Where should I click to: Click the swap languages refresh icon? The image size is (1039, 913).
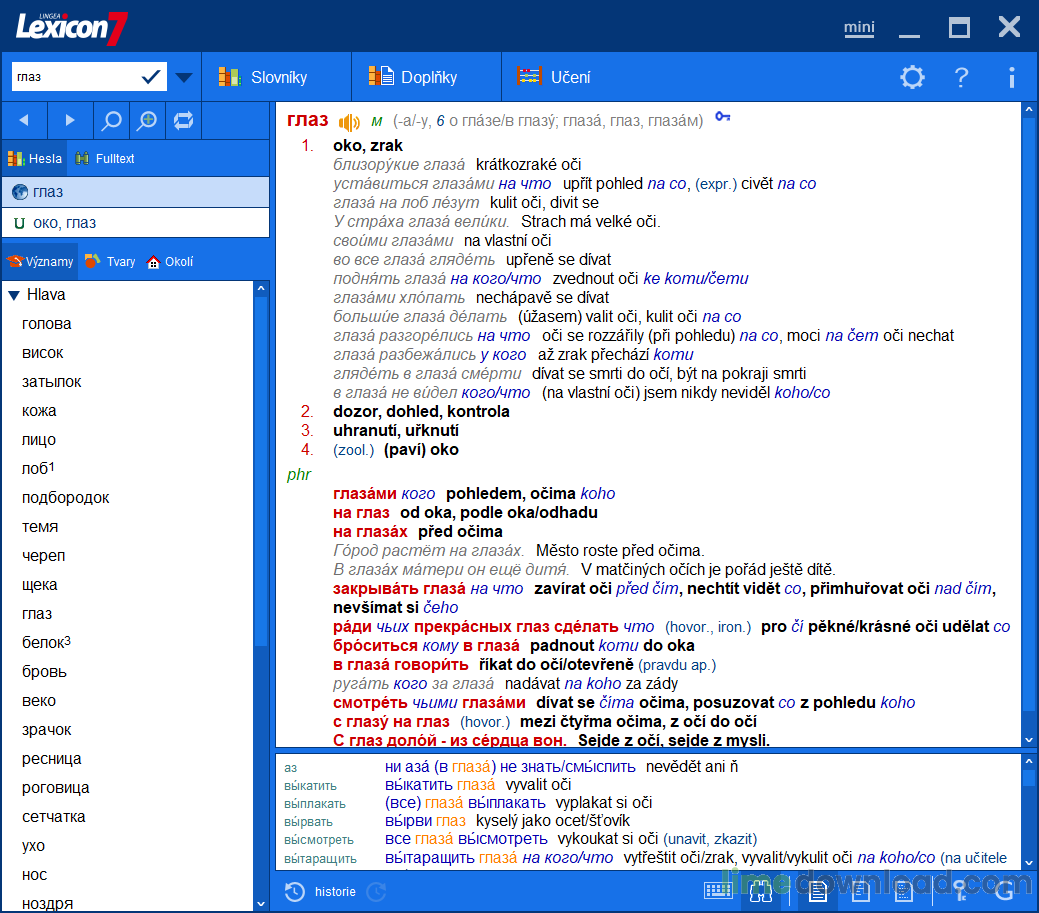pos(184,120)
